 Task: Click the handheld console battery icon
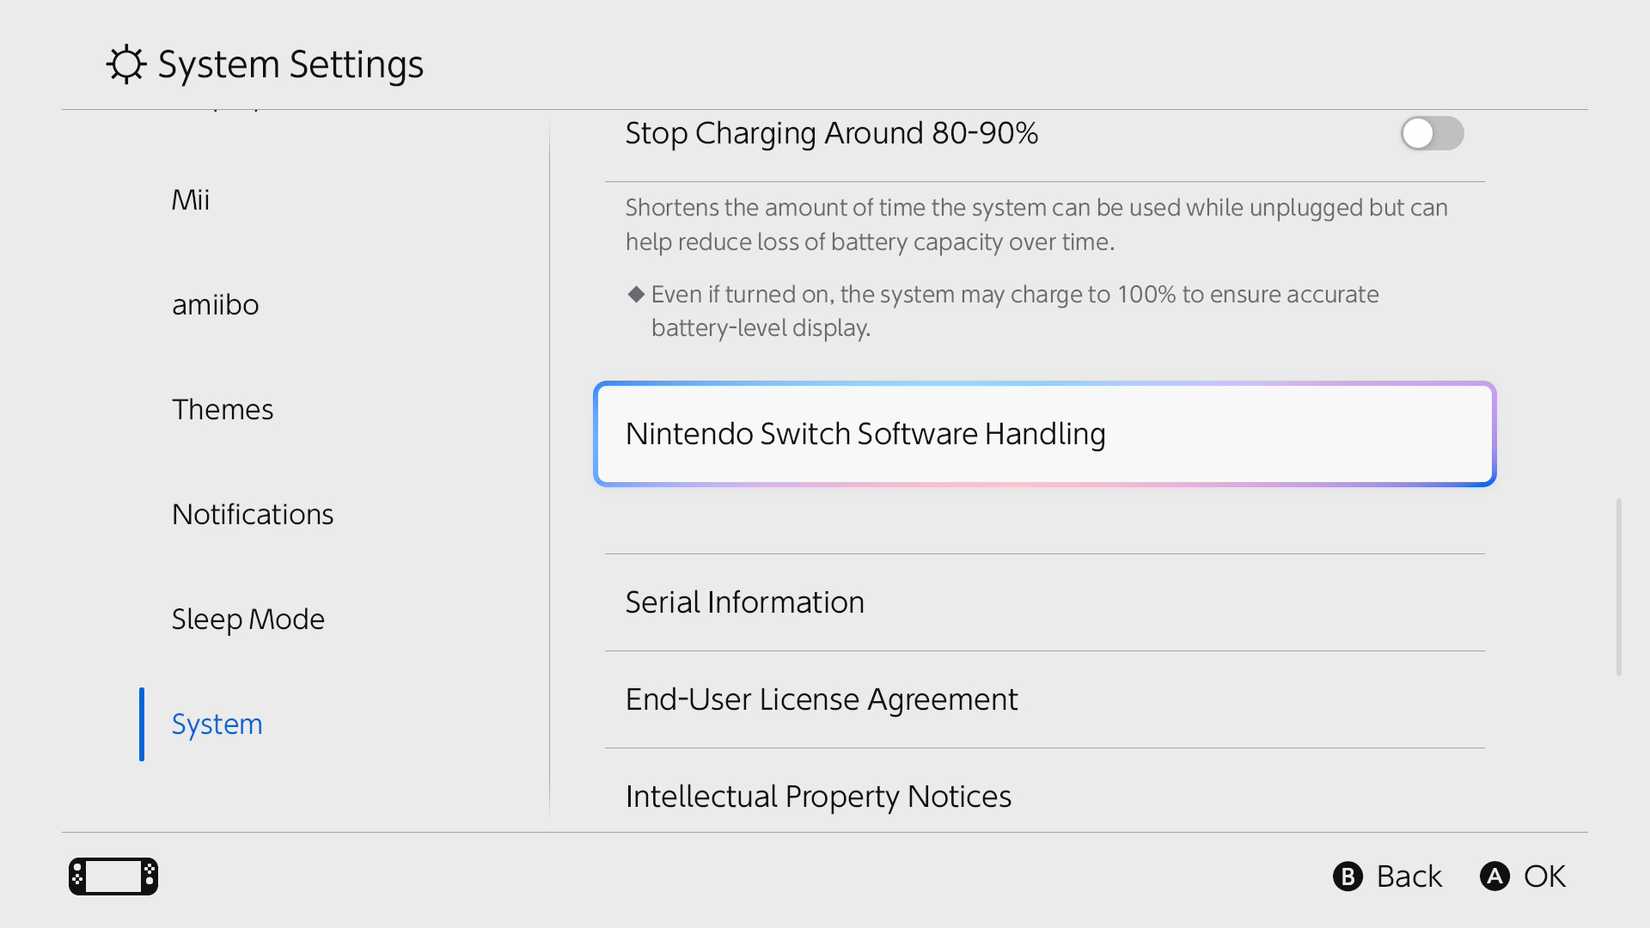[x=112, y=875]
